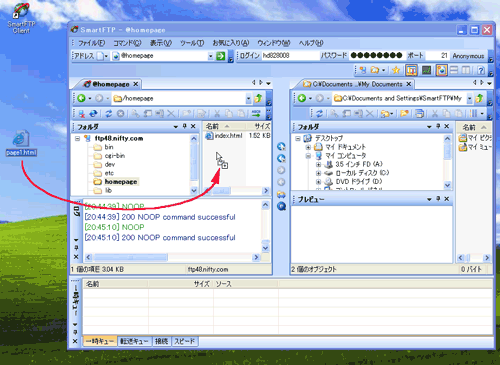Click the reconnect globe icon in remote toolbar
Screen dimensions: 500x365
coord(93,114)
